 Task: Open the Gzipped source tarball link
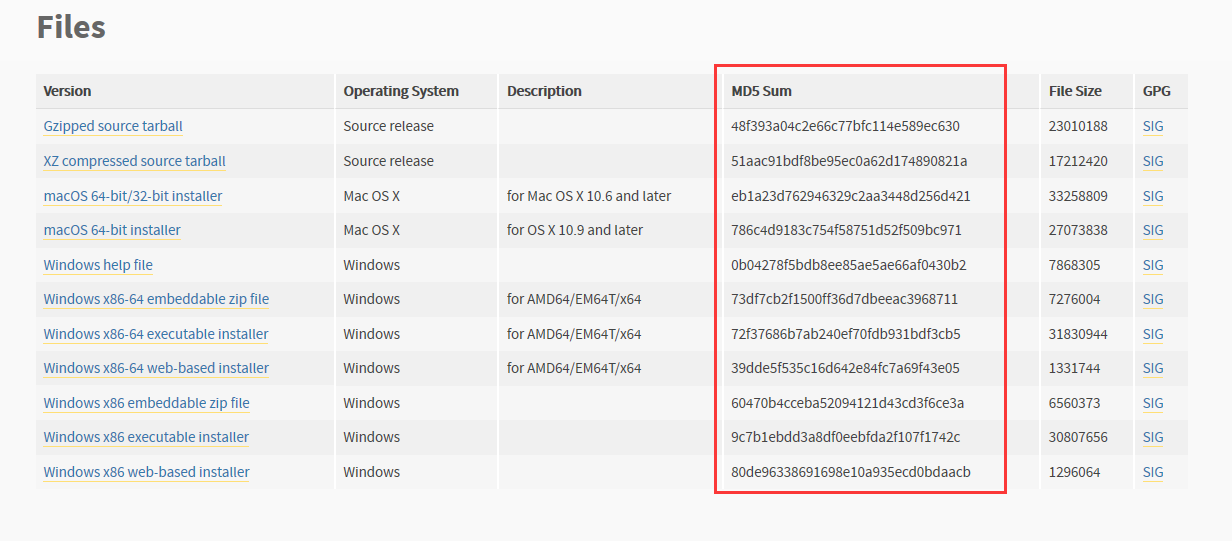[113, 126]
